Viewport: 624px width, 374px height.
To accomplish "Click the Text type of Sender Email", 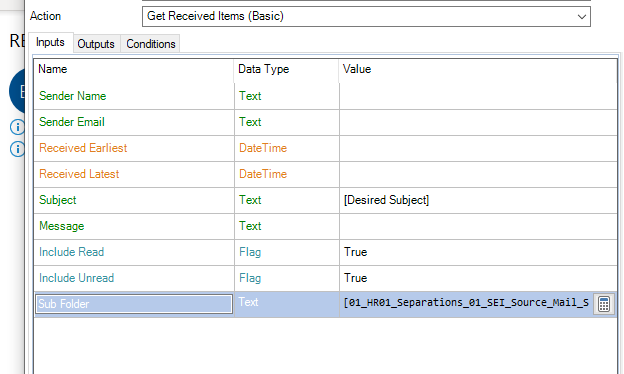I will click(250, 122).
